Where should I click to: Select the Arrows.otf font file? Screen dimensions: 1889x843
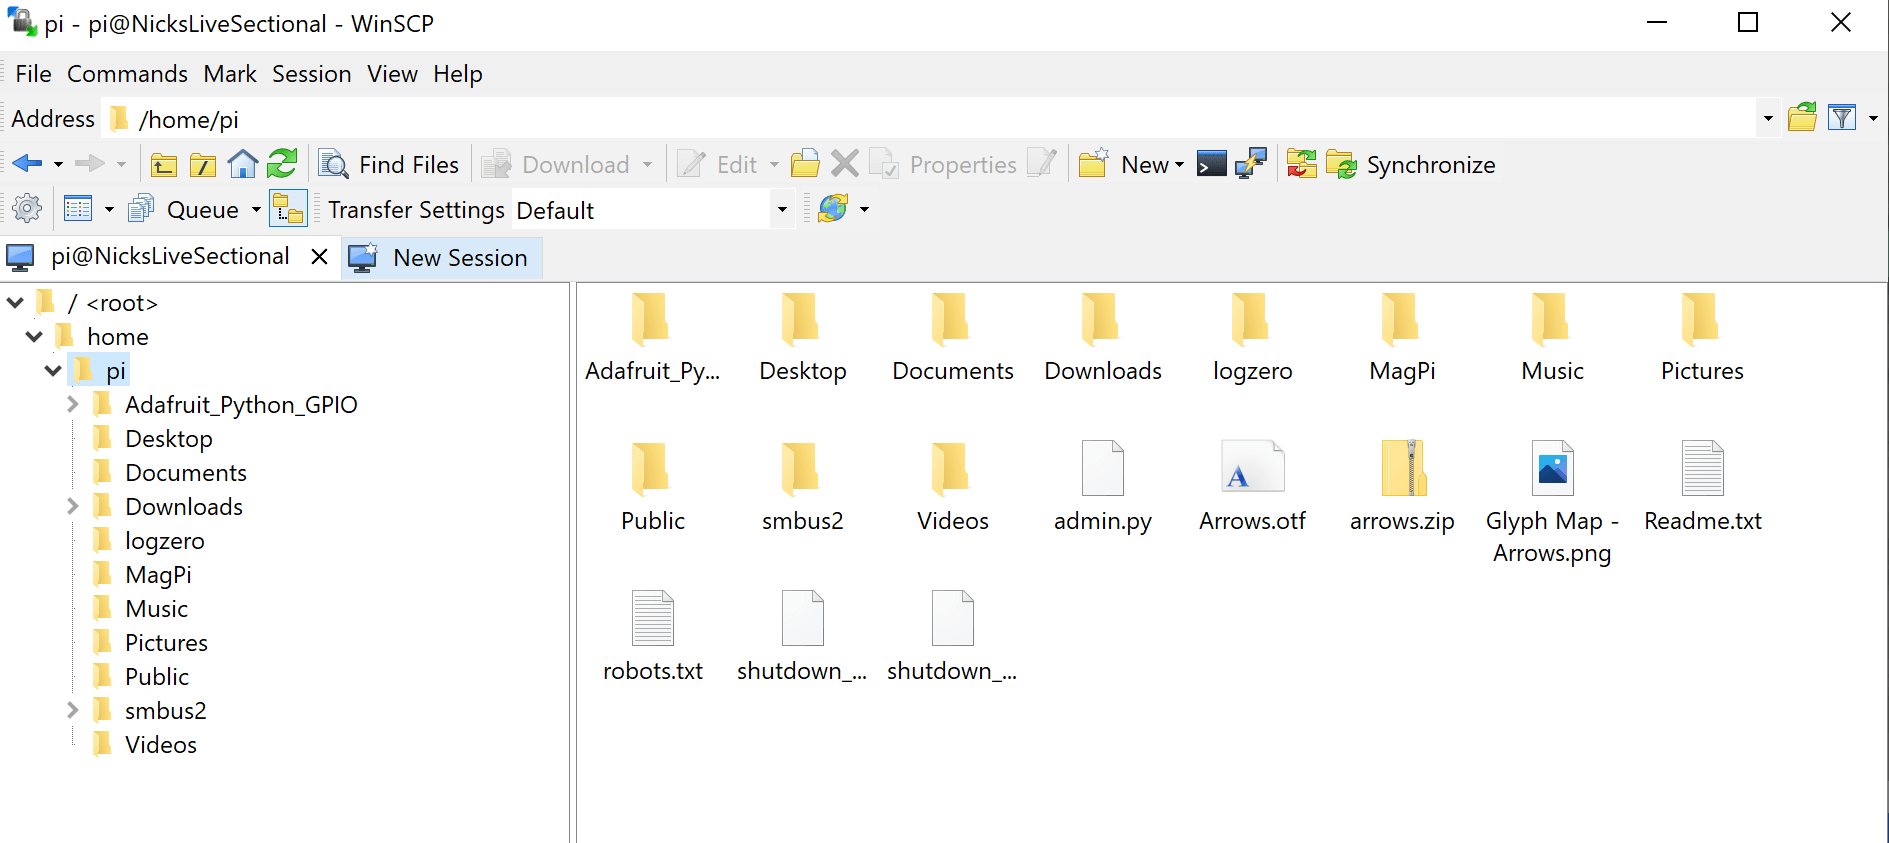click(x=1252, y=488)
